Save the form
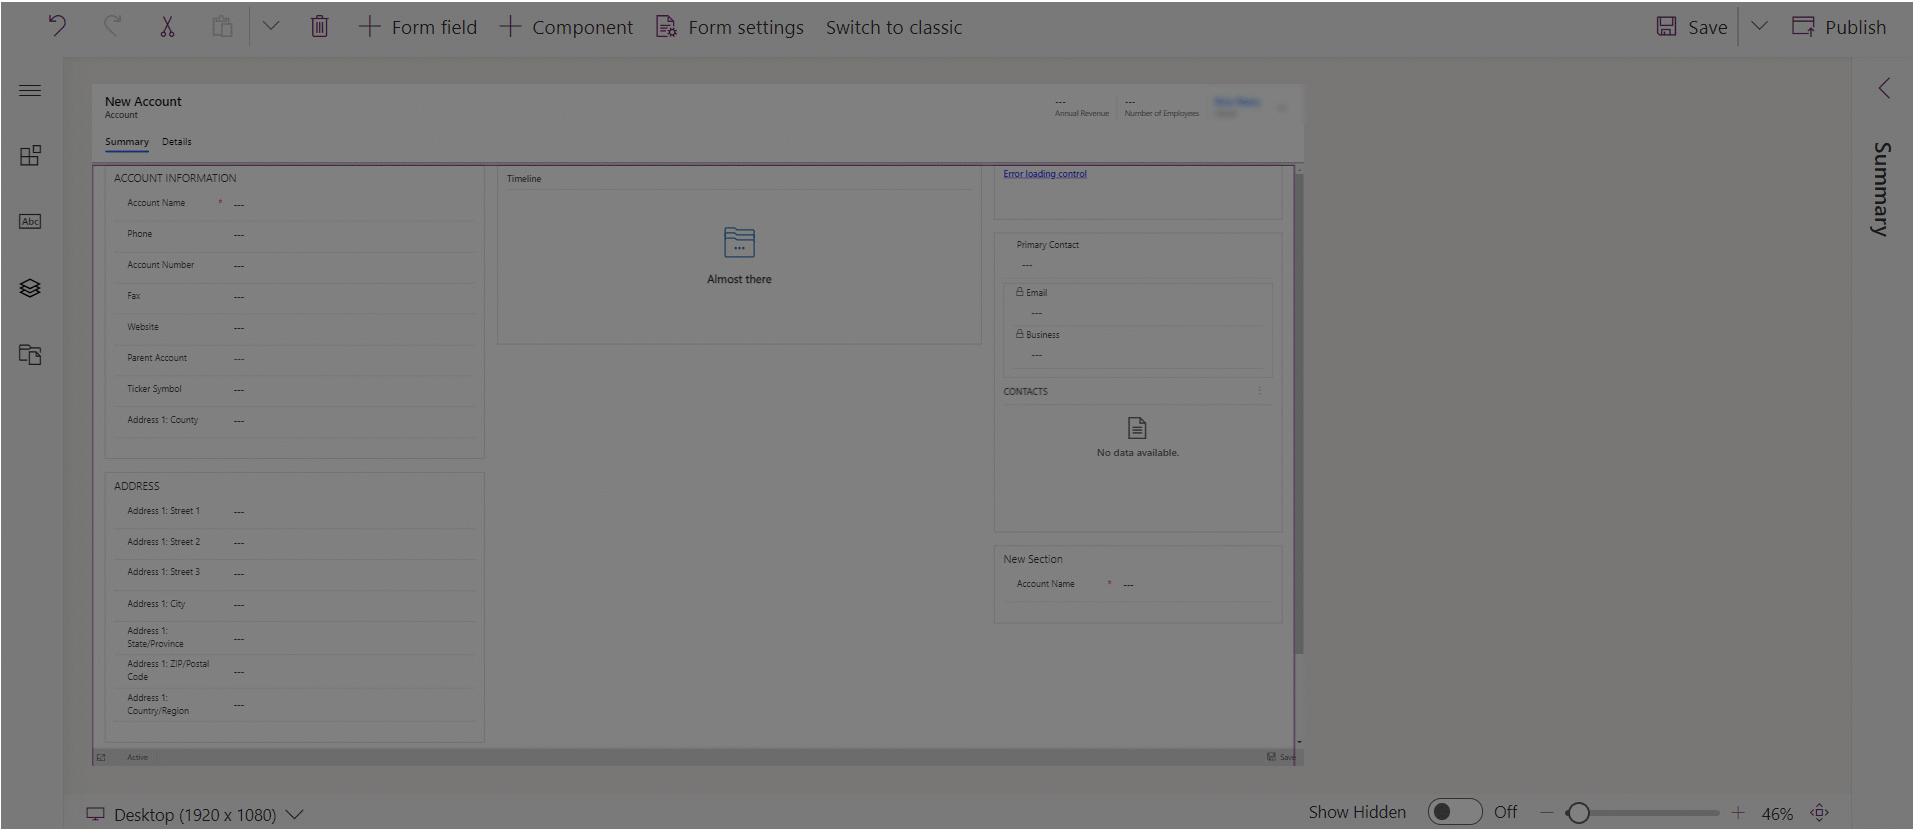The image size is (1914, 830). click(x=1692, y=27)
